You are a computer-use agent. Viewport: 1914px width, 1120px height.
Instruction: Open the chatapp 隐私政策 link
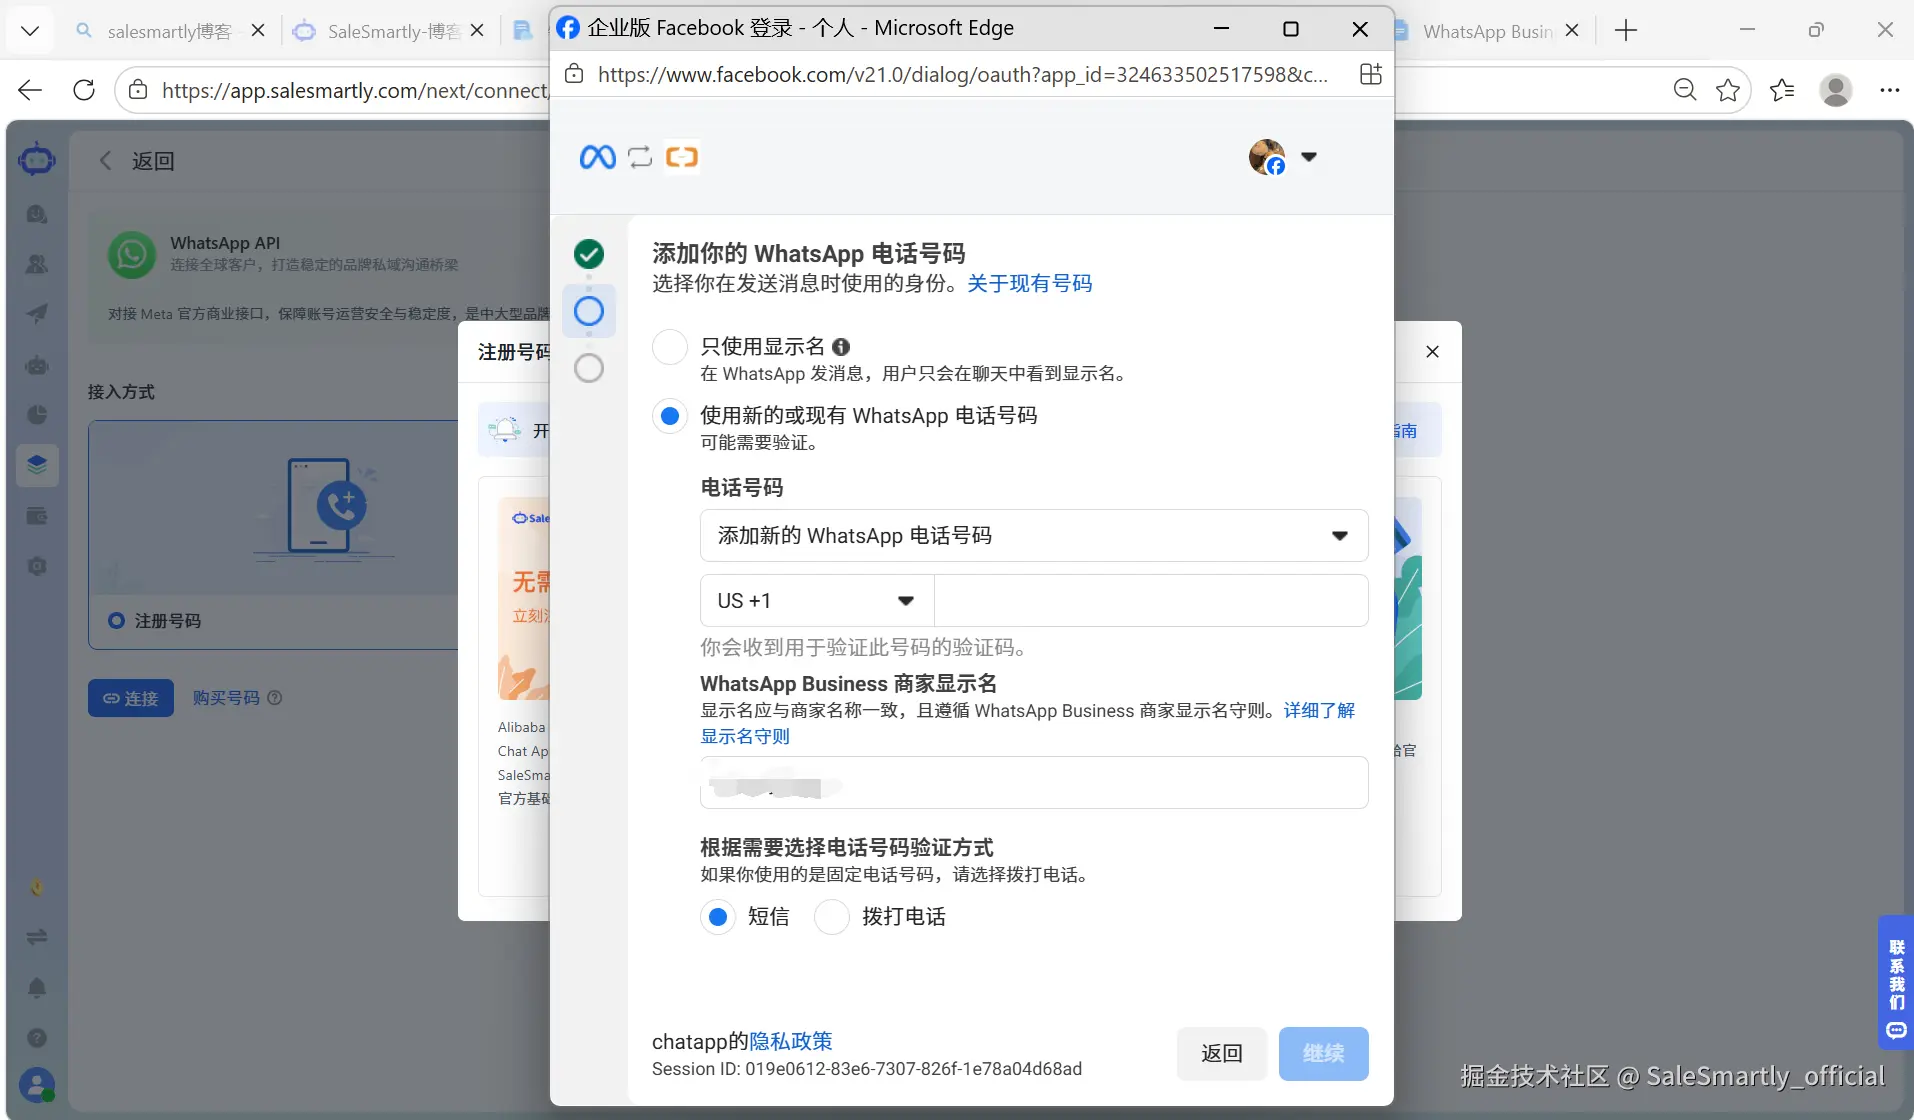[x=791, y=1042]
